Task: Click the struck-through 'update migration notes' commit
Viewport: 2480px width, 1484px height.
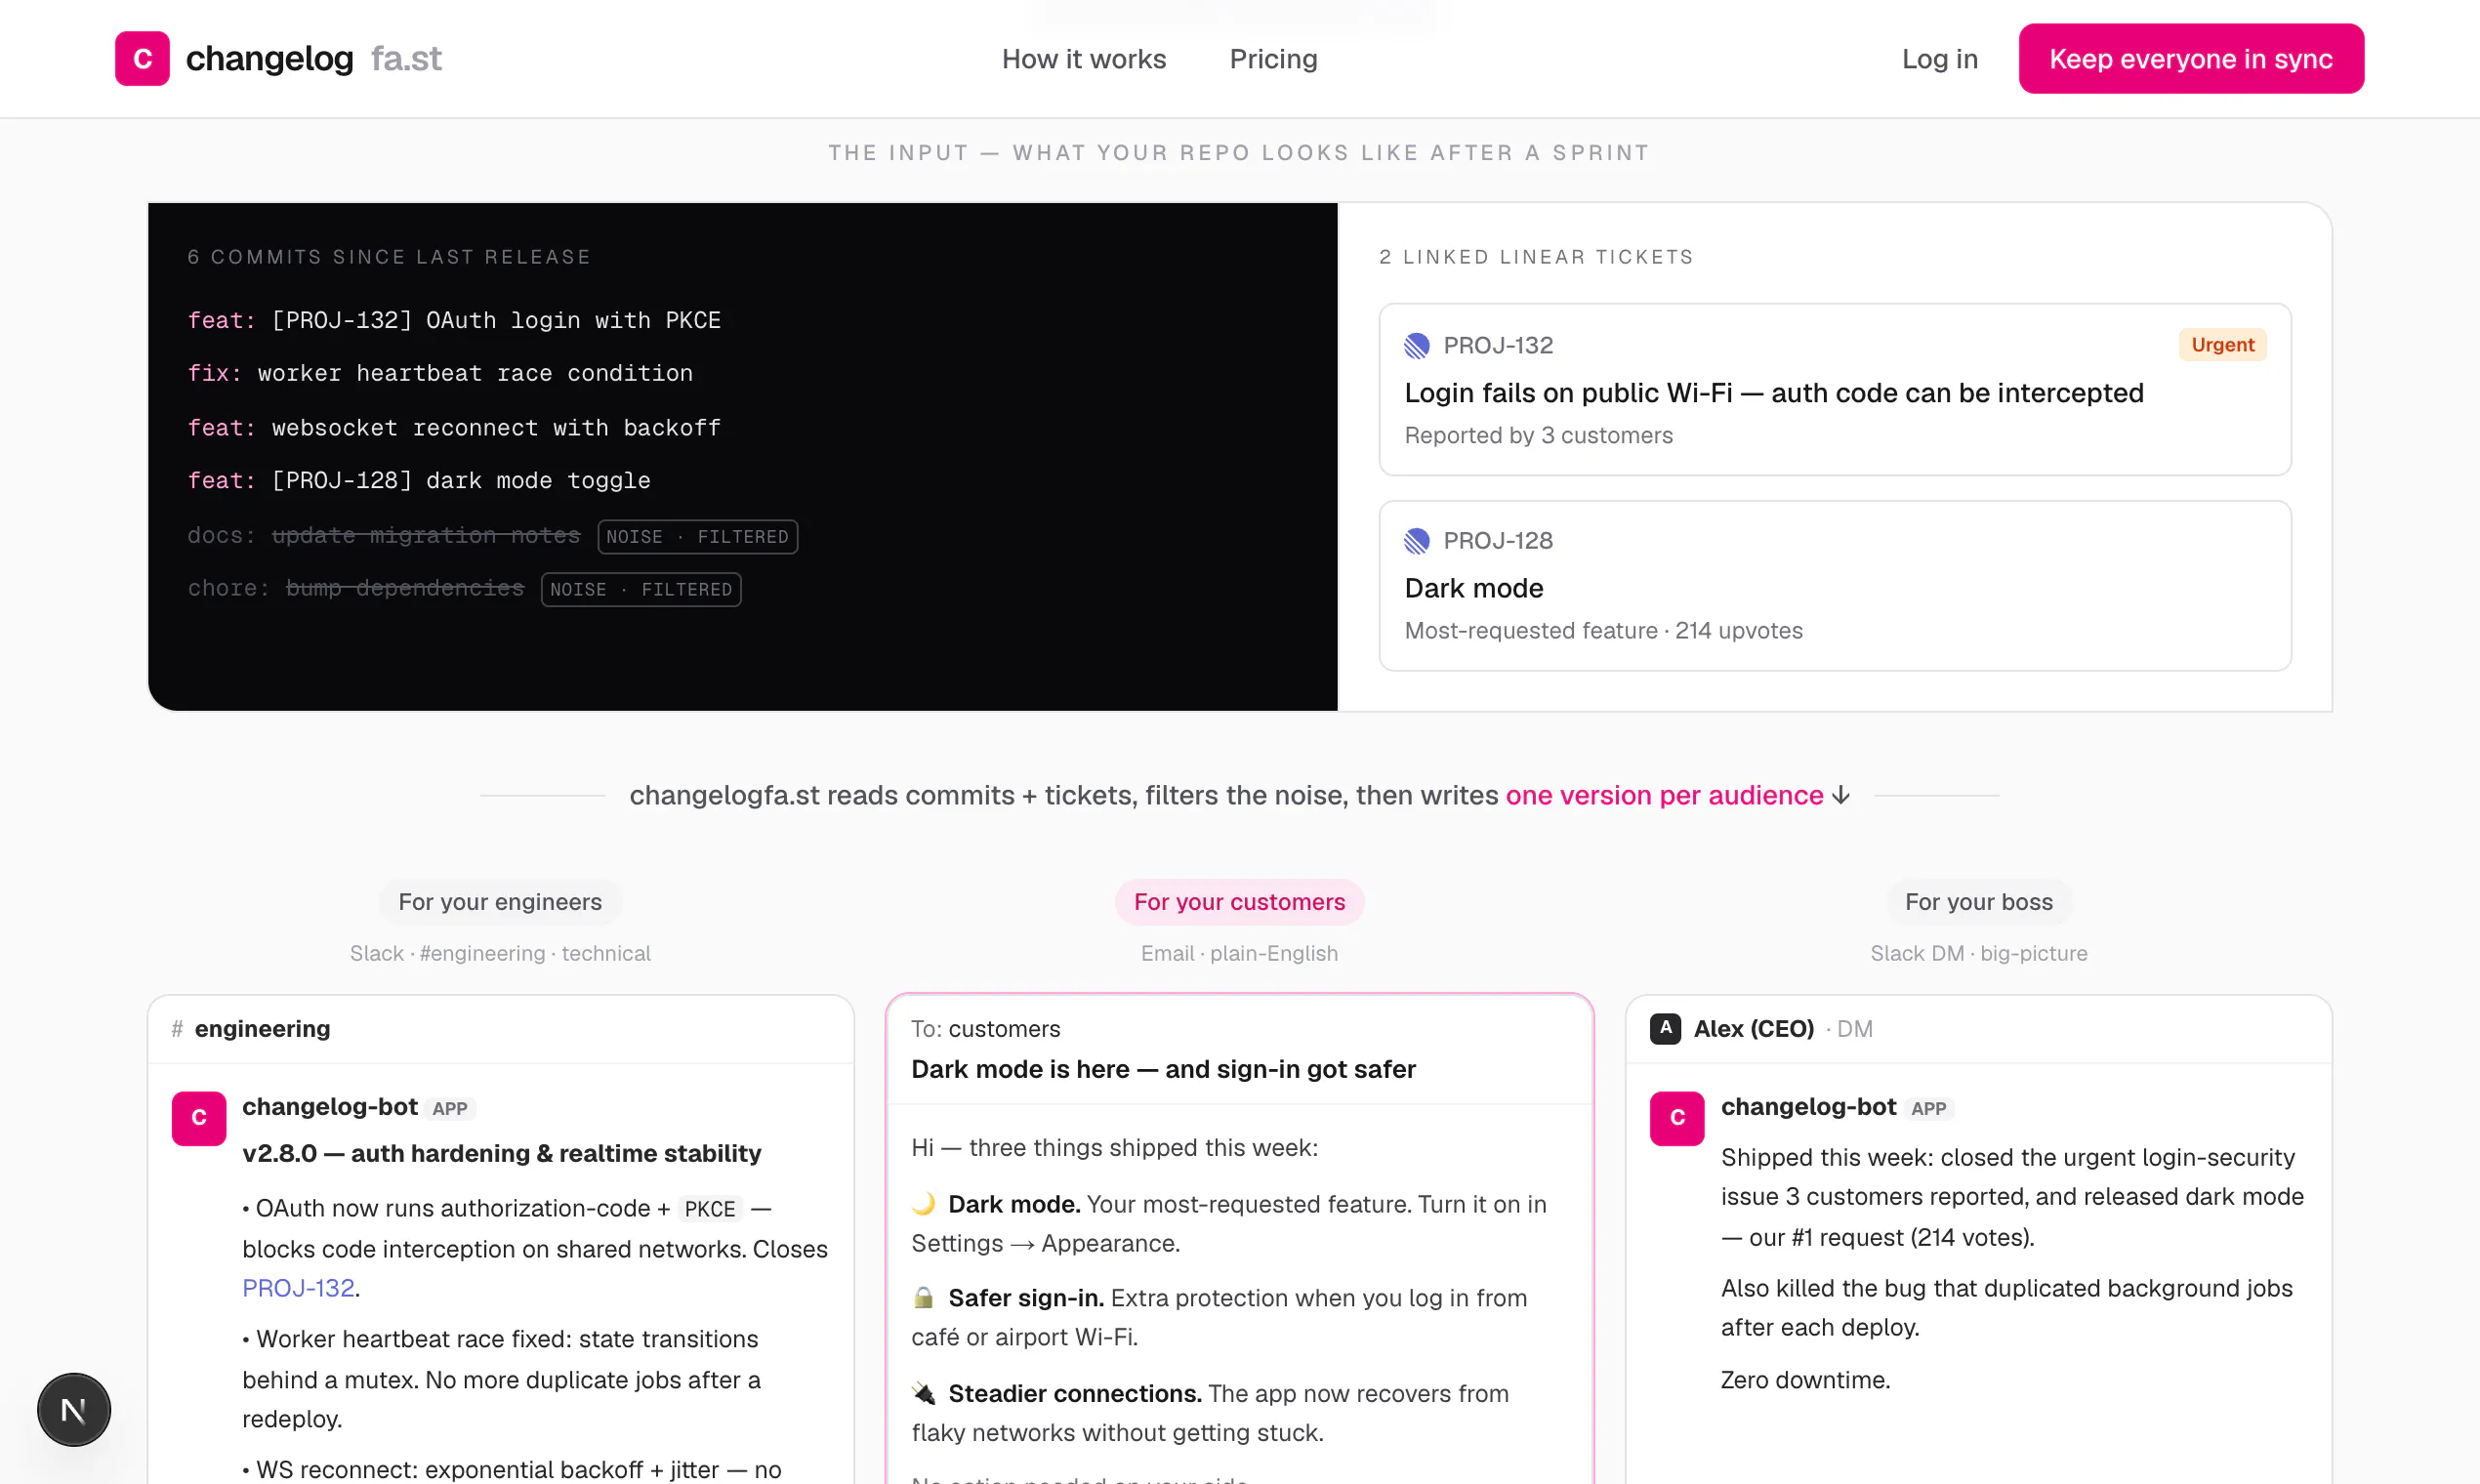Action: 426,536
